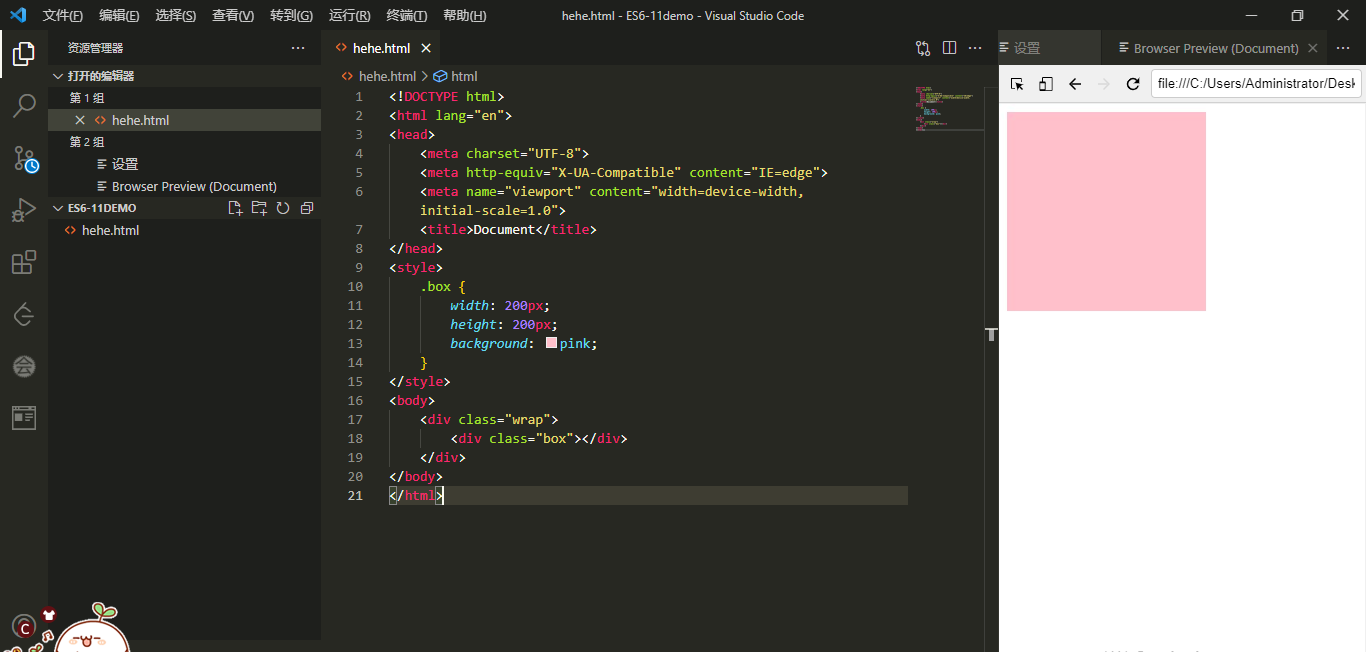The image size is (1366, 652).
Task: Open the Search view in the activity bar
Action: (24, 105)
